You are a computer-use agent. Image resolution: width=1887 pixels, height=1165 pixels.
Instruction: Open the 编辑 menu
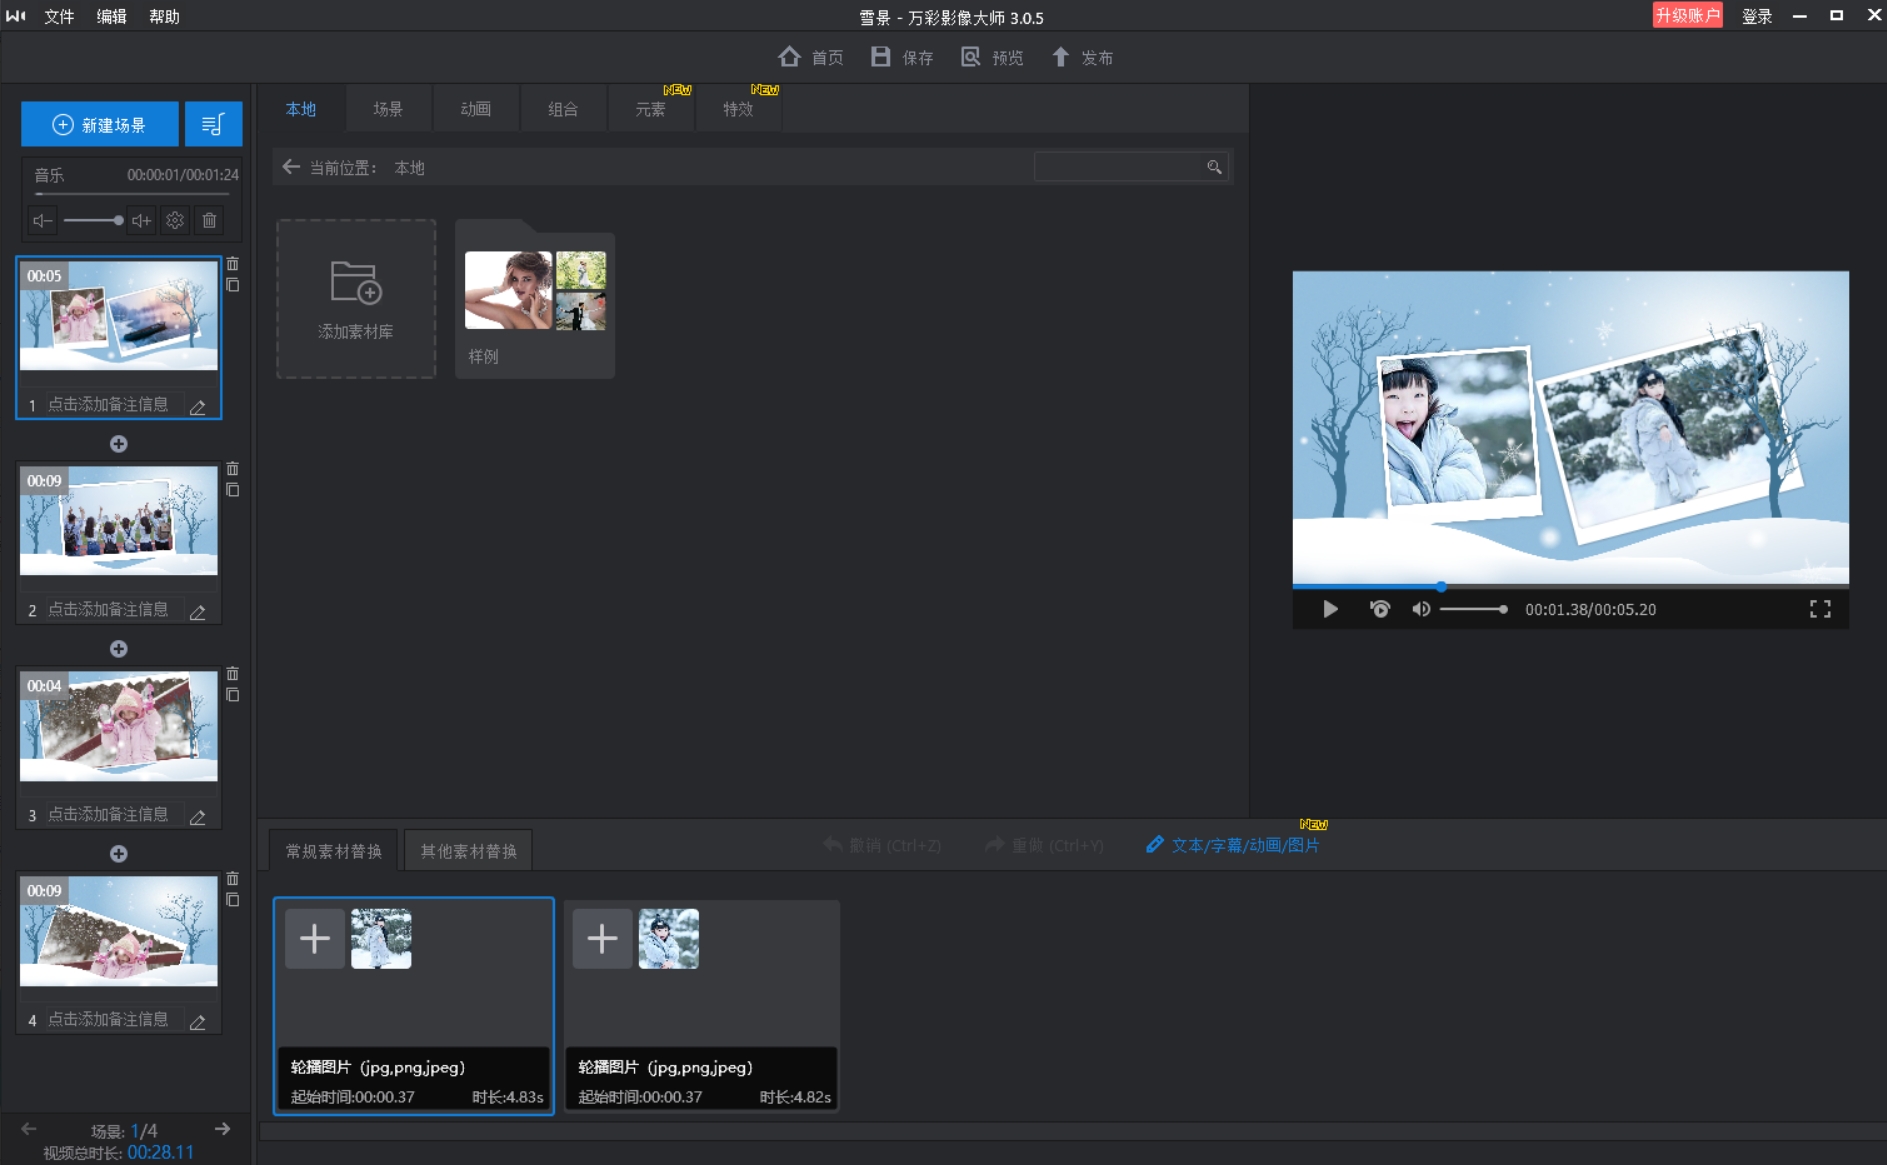(111, 16)
